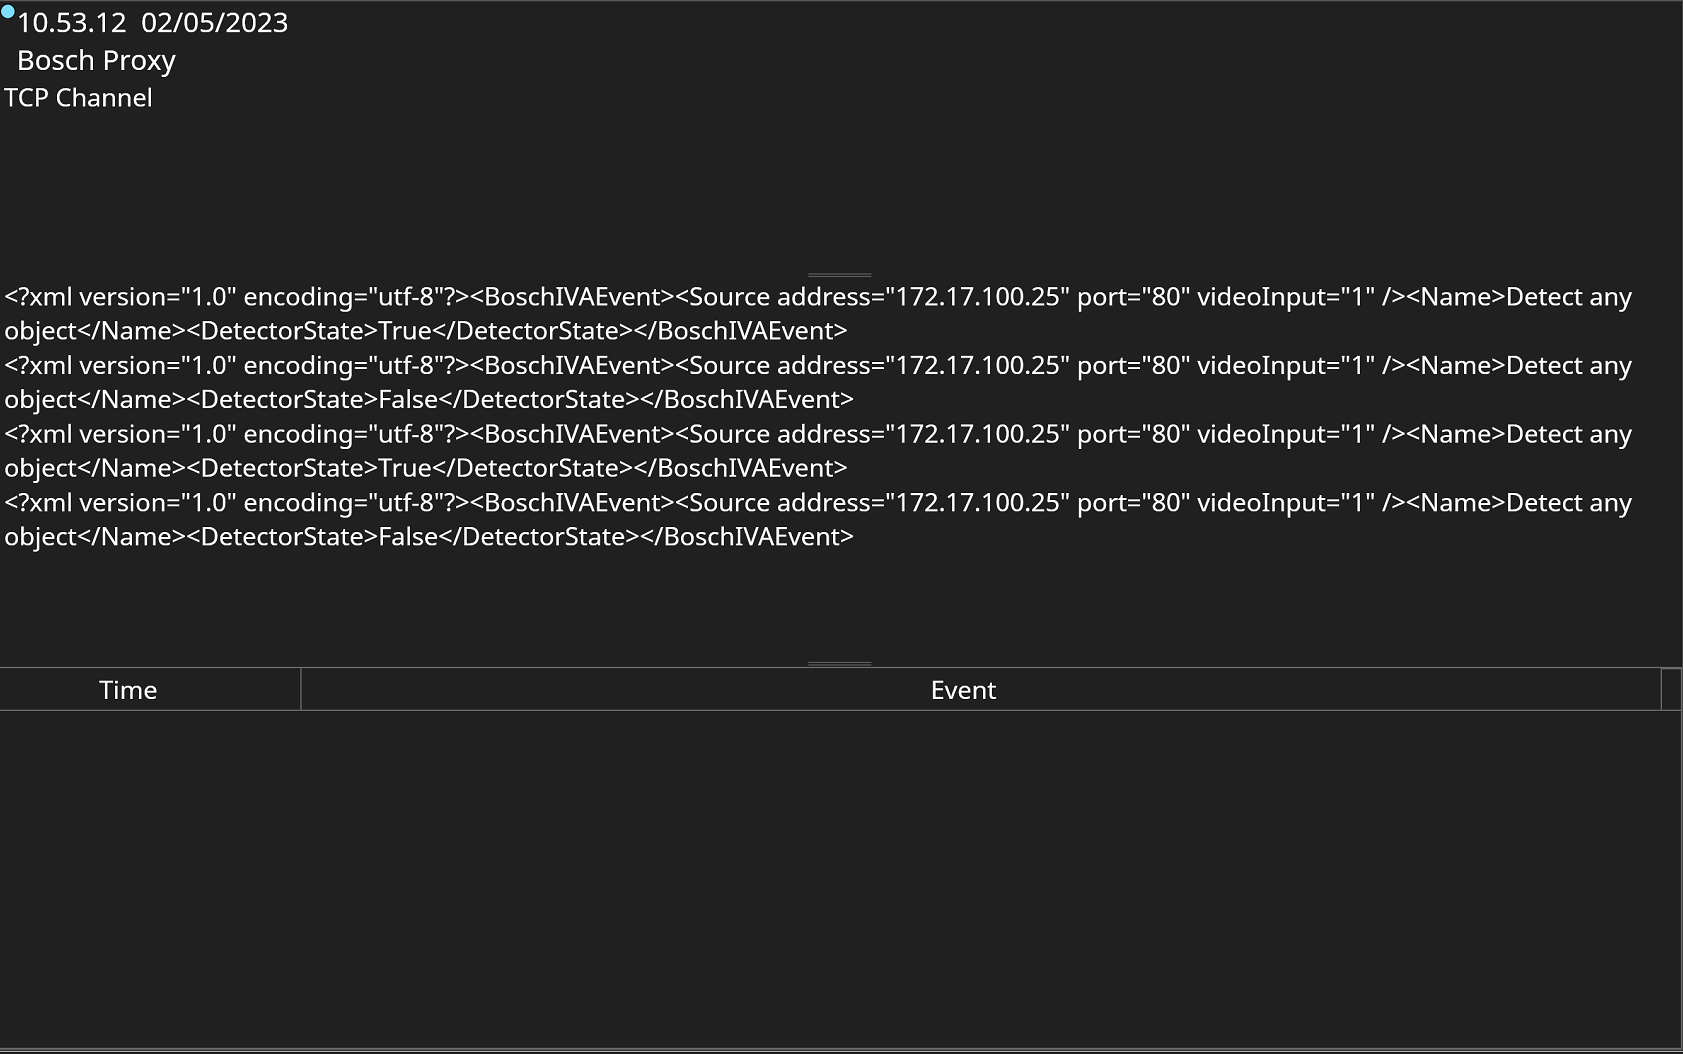
Task: Select the TCP Channel label
Action: click(78, 98)
